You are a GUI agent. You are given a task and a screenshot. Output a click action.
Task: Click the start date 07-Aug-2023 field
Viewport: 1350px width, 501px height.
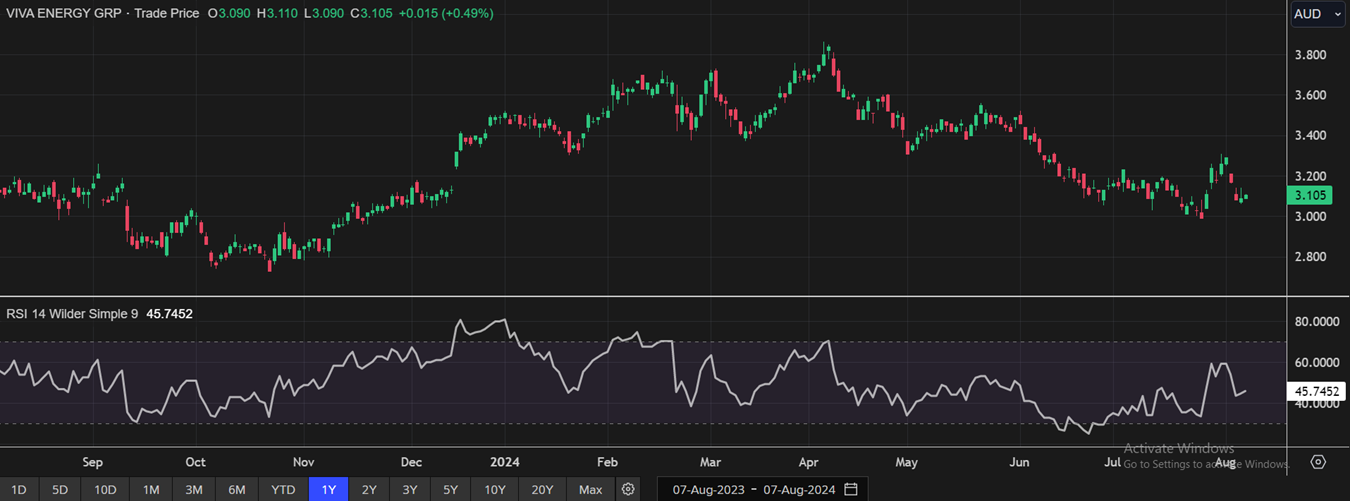click(707, 489)
